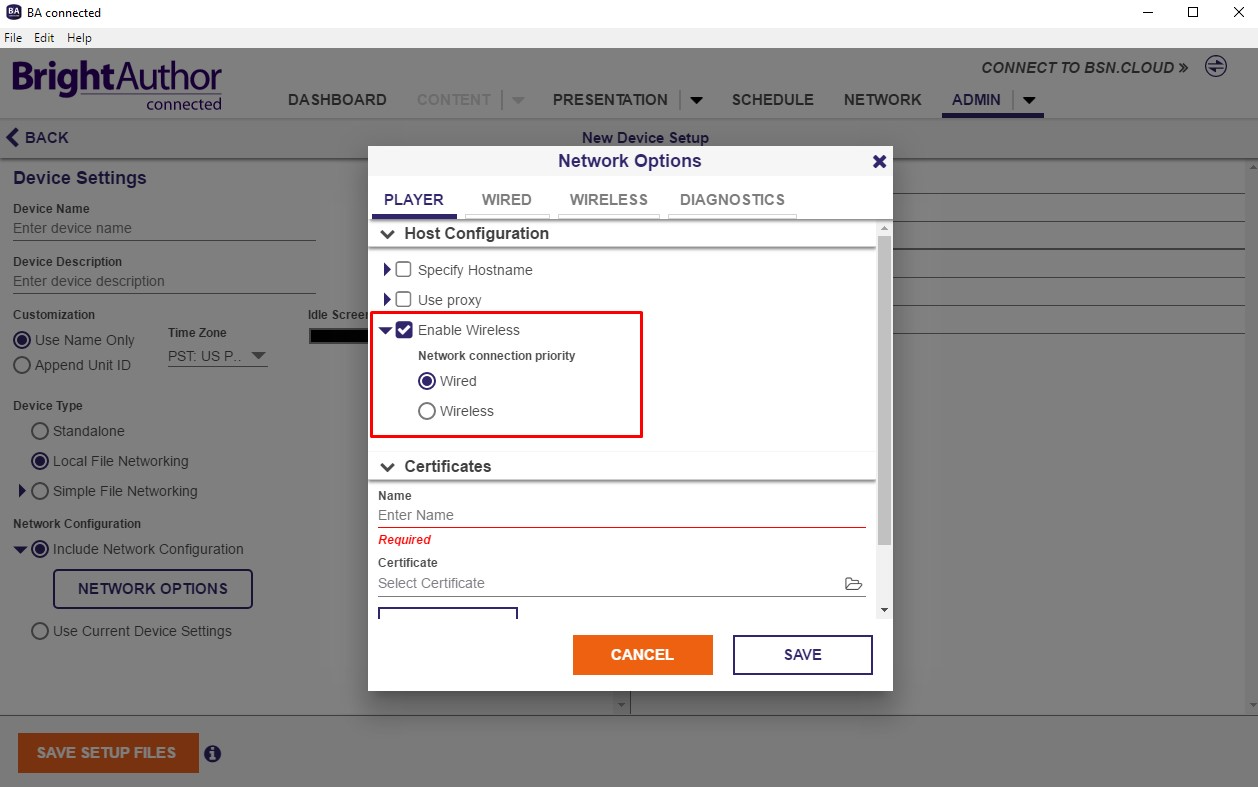The image size is (1258, 787).
Task: Click the NETWORK OPTIONS button
Action: (153, 589)
